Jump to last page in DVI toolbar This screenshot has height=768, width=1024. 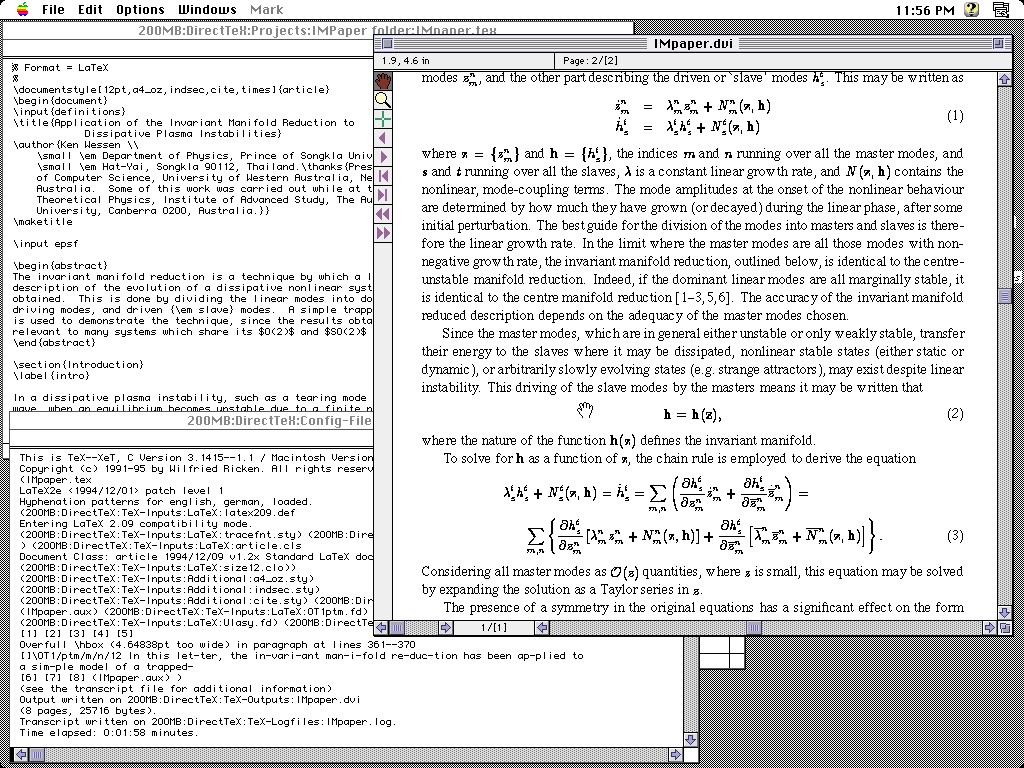point(383,195)
